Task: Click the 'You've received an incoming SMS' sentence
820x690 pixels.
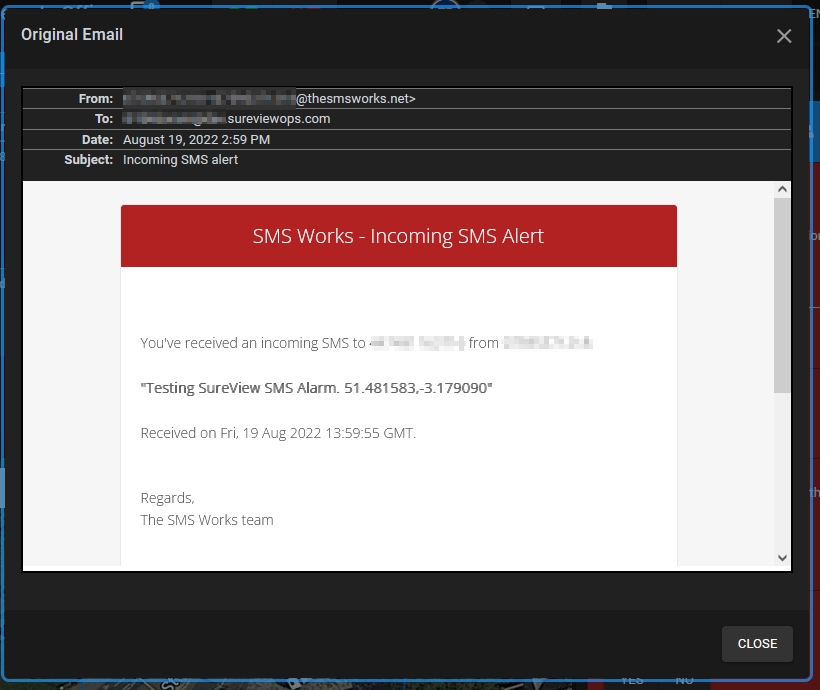Action: 367,343
